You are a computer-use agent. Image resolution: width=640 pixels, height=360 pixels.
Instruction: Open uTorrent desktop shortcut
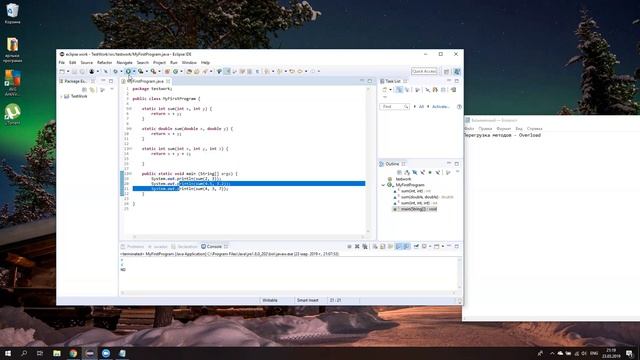13,114
